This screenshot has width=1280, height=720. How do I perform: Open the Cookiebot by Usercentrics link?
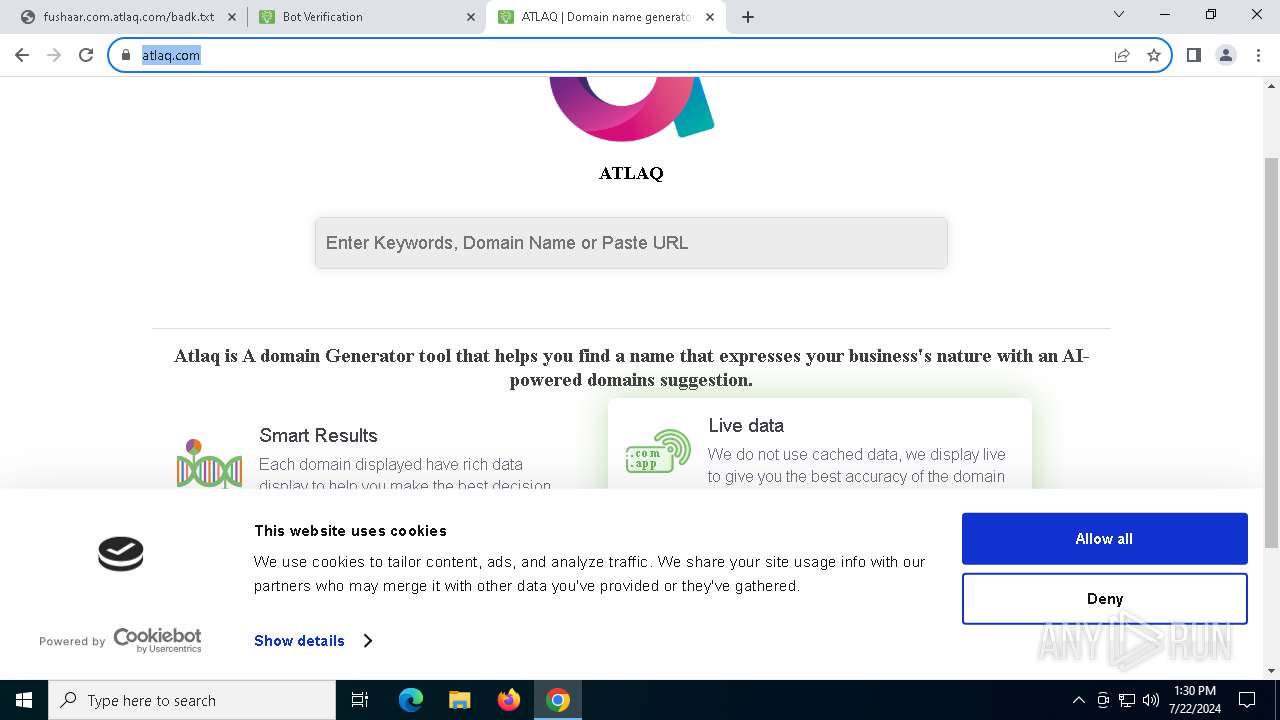[120, 641]
